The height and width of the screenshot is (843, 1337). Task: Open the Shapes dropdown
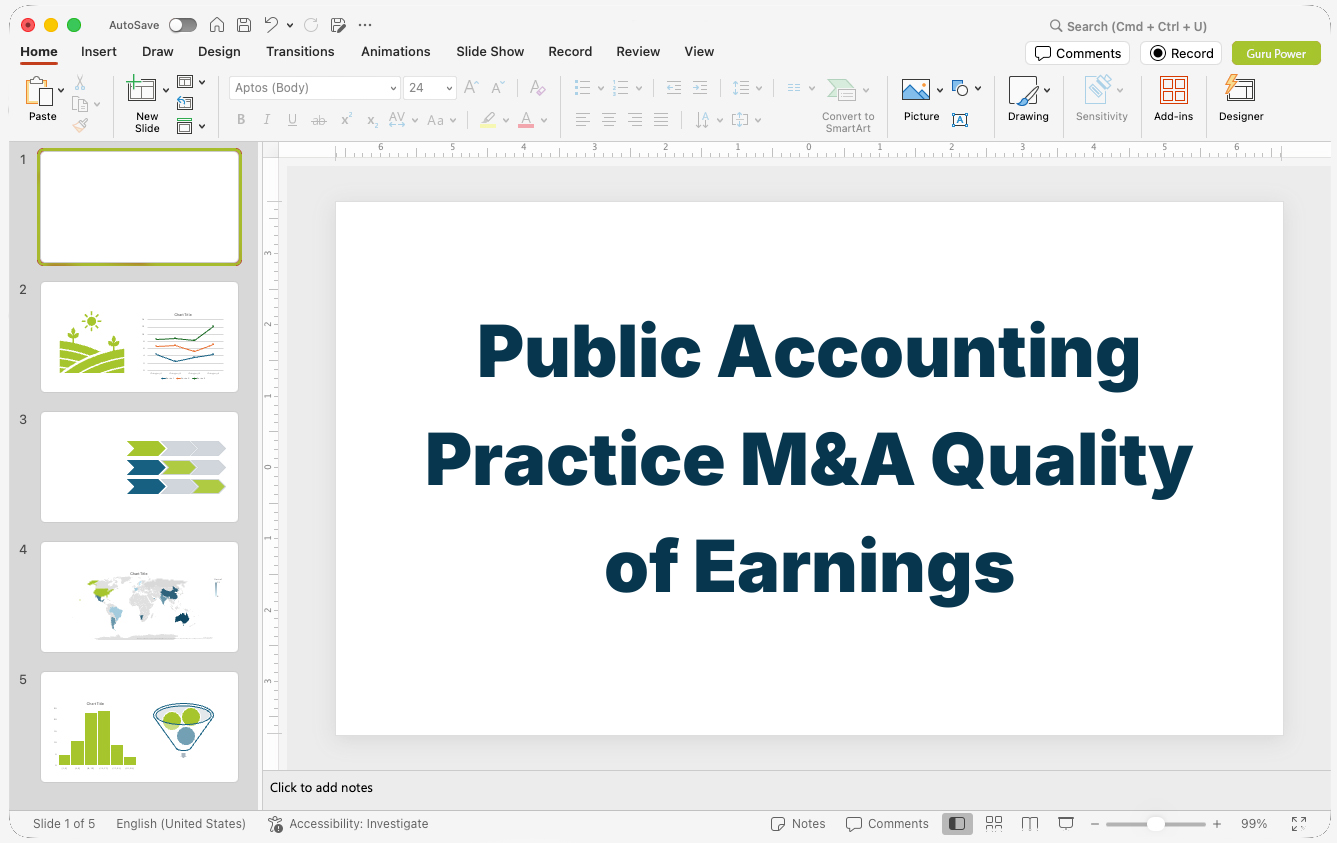[x=966, y=88]
